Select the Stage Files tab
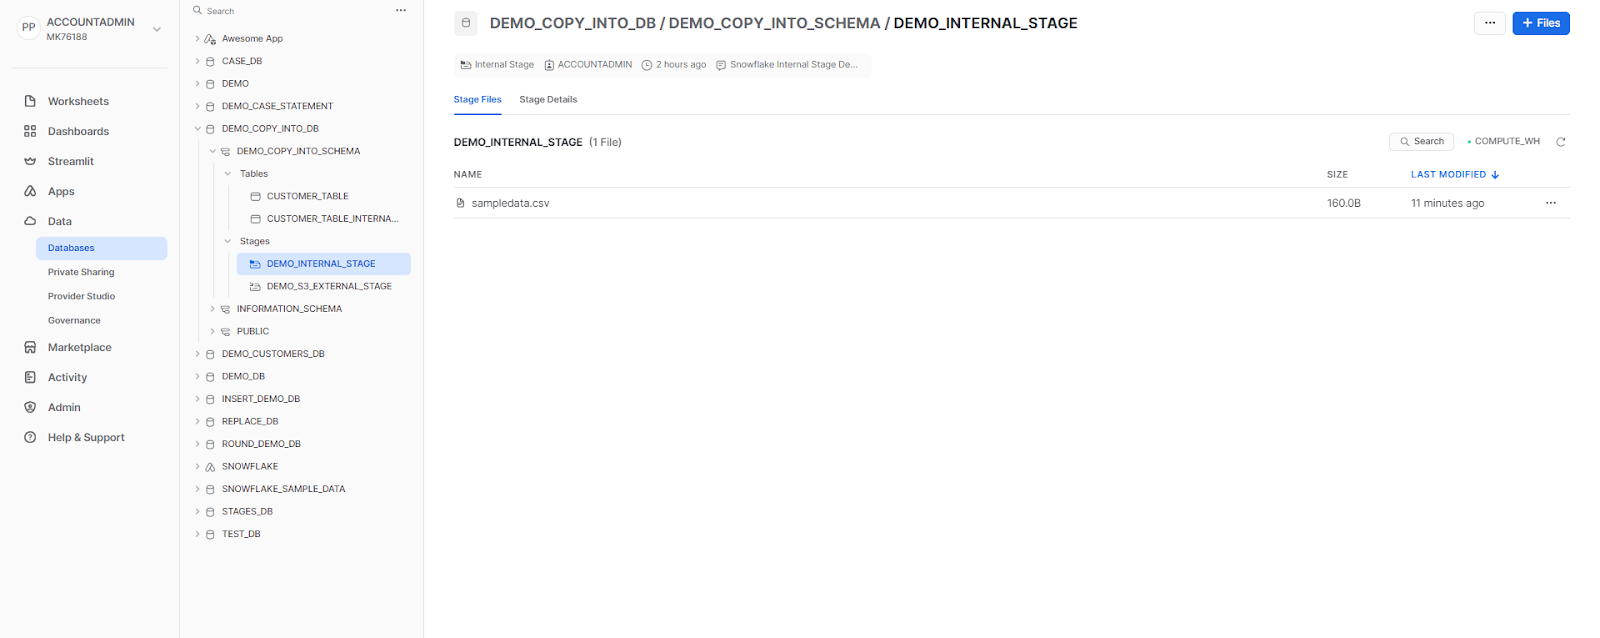The width and height of the screenshot is (1600, 638). pyautogui.click(x=478, y=99)
